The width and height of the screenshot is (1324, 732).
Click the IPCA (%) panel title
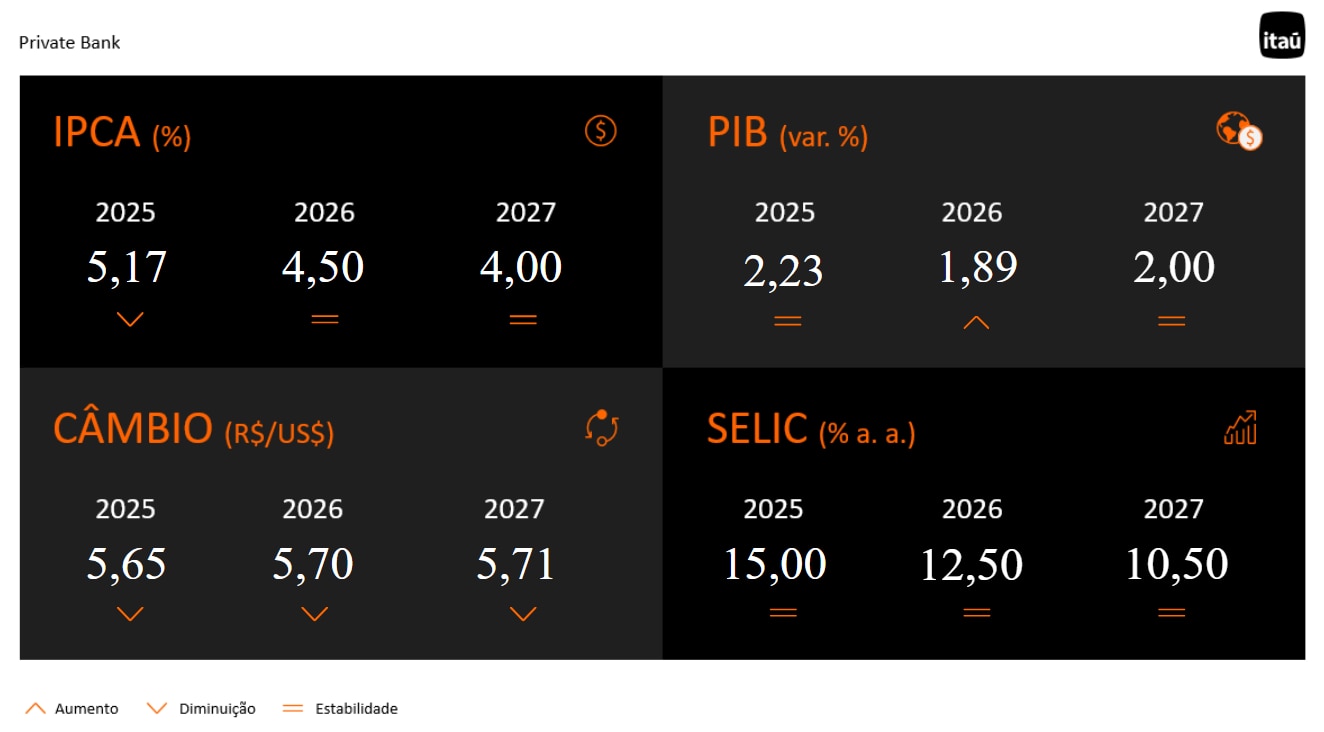point(122,133)
